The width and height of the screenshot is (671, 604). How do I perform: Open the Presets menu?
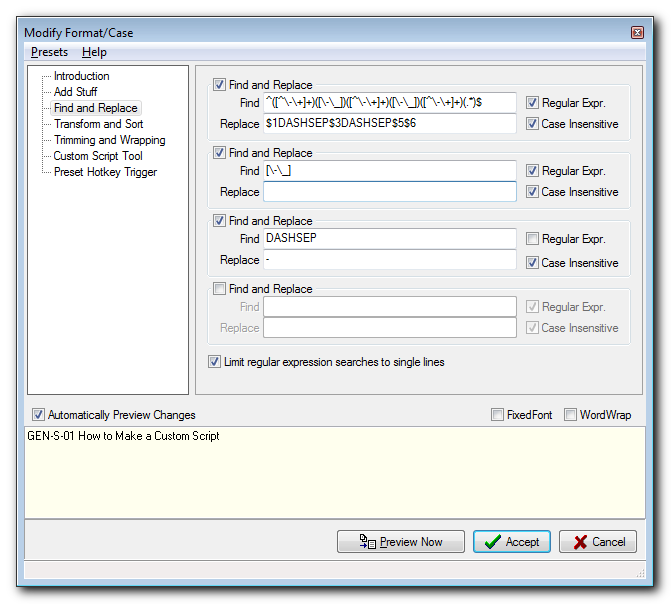click(x=49, y=52)
